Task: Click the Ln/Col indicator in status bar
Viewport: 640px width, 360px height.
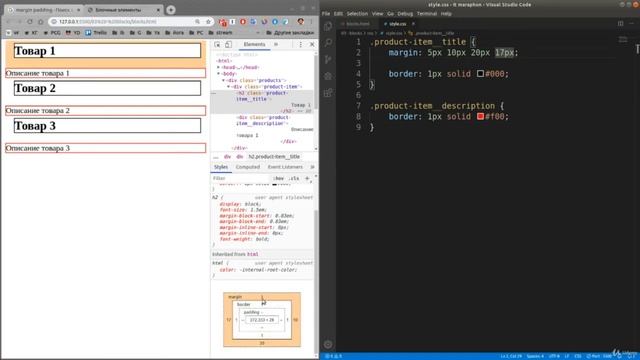Action: tap(511, 356)
